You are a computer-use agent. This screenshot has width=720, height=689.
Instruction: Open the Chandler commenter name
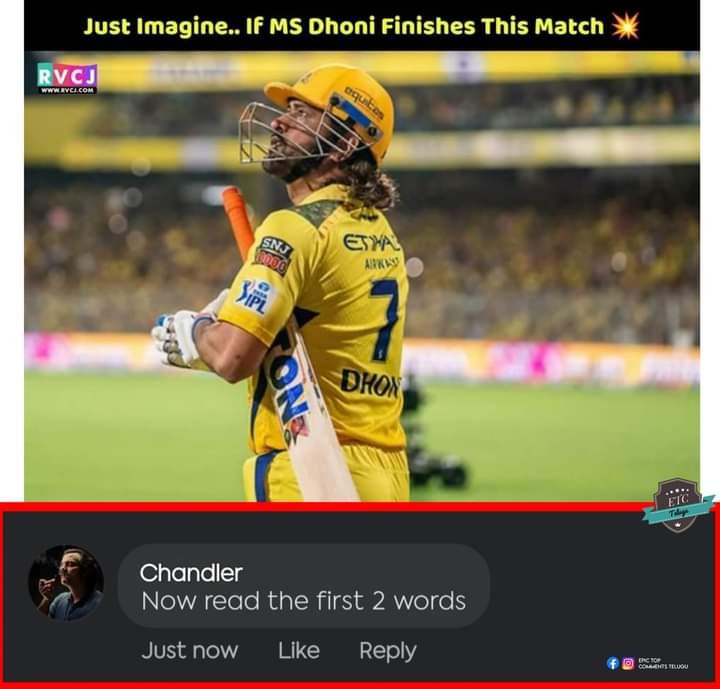191,573
